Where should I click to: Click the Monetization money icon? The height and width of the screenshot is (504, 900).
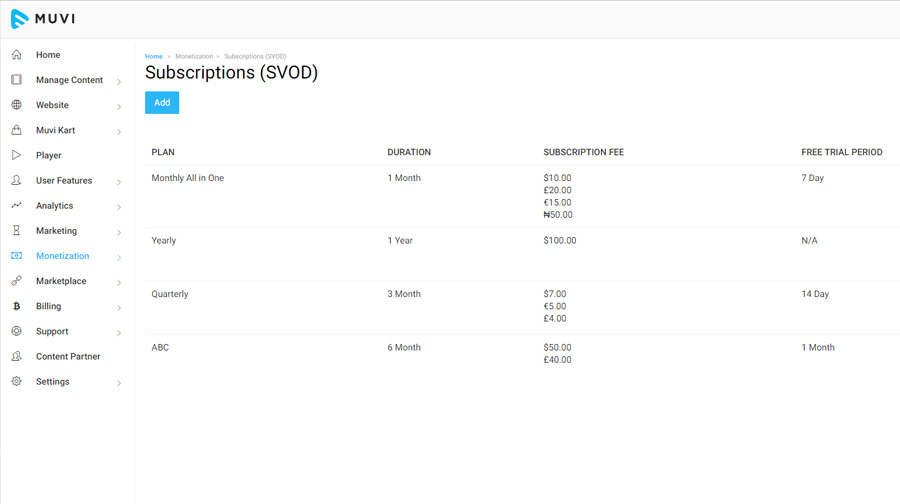[17, 255]
